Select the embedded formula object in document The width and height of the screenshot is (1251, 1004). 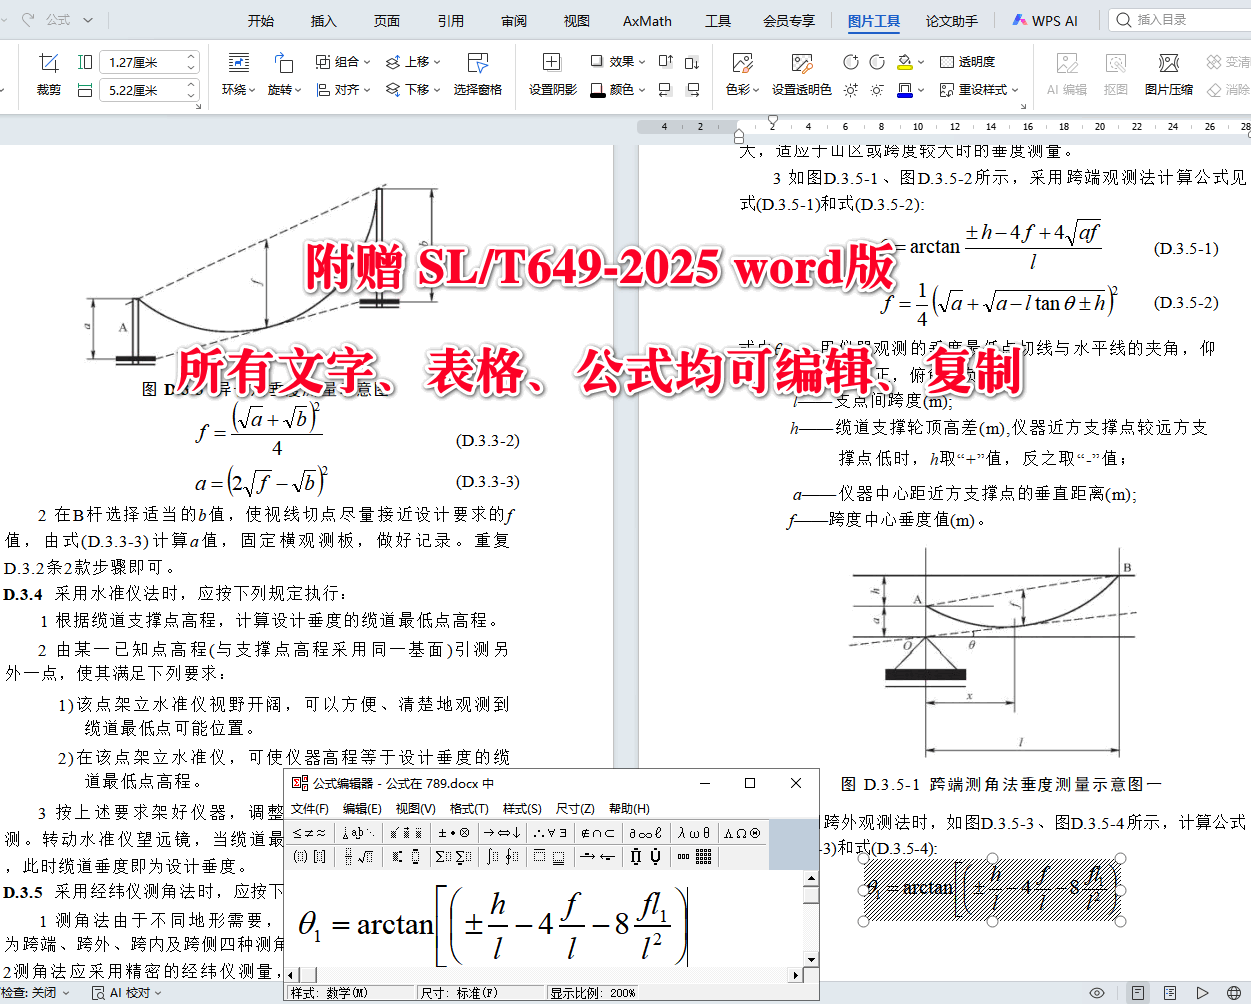992,889
